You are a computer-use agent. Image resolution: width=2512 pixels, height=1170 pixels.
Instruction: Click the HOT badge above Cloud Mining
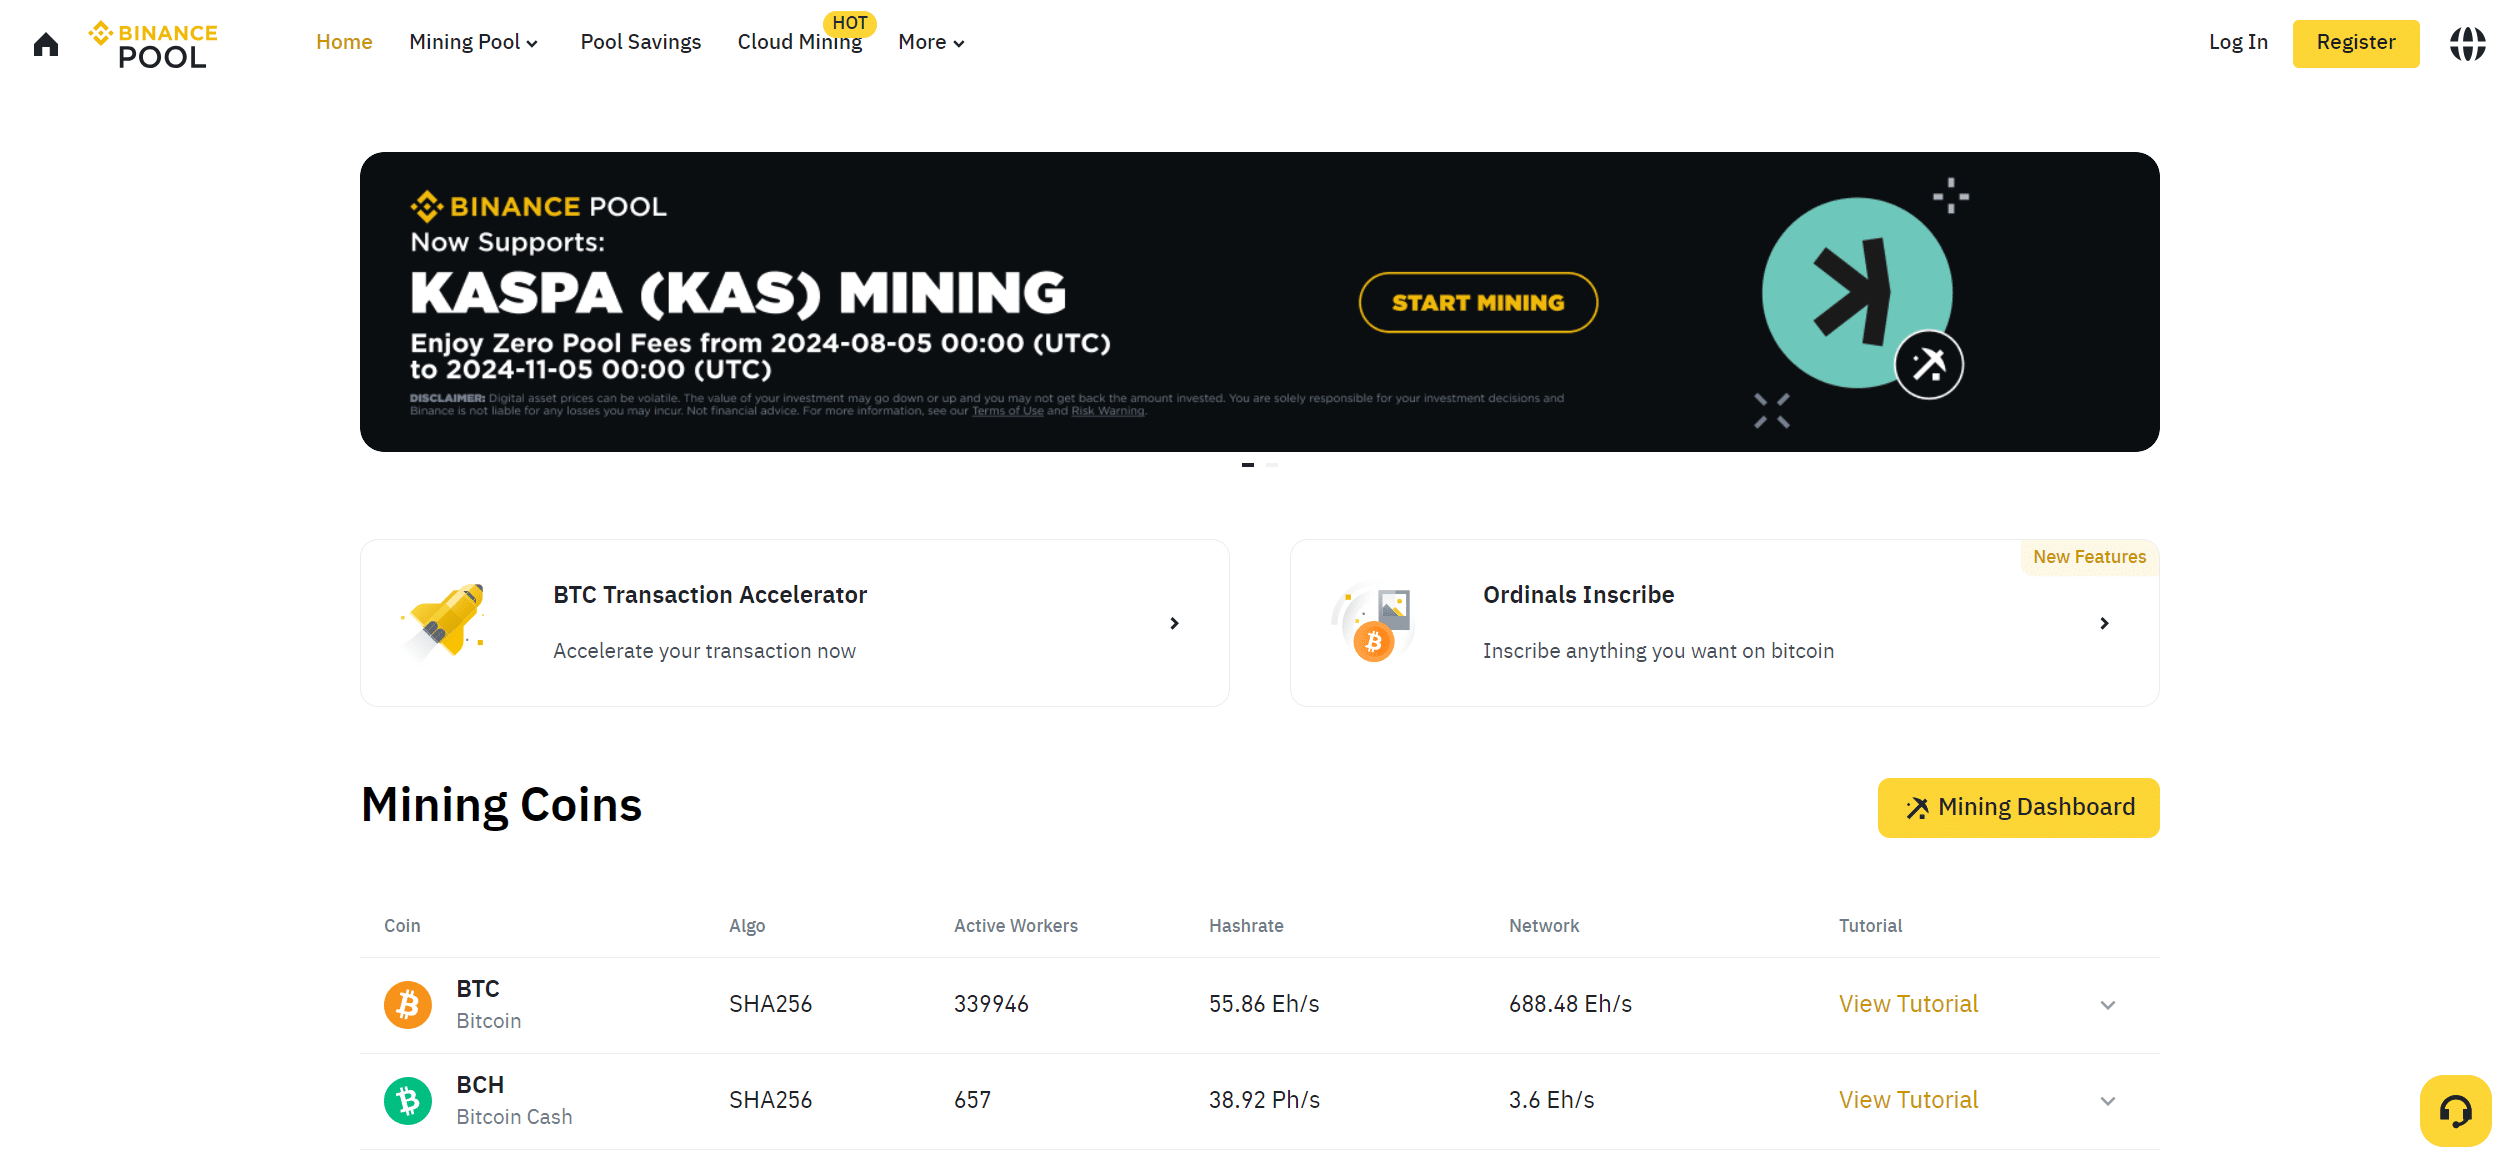(x=850, y=22)
